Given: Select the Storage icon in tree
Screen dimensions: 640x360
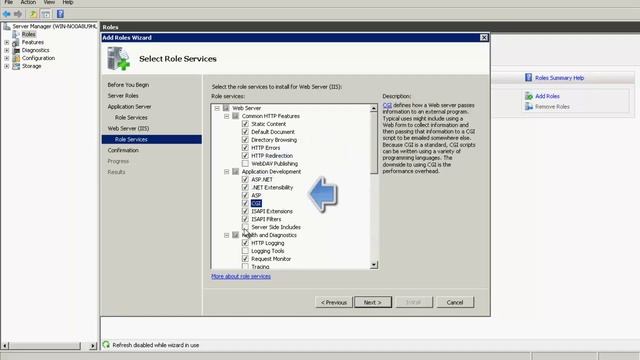Looking at the screenshot, I should [16, 66].
